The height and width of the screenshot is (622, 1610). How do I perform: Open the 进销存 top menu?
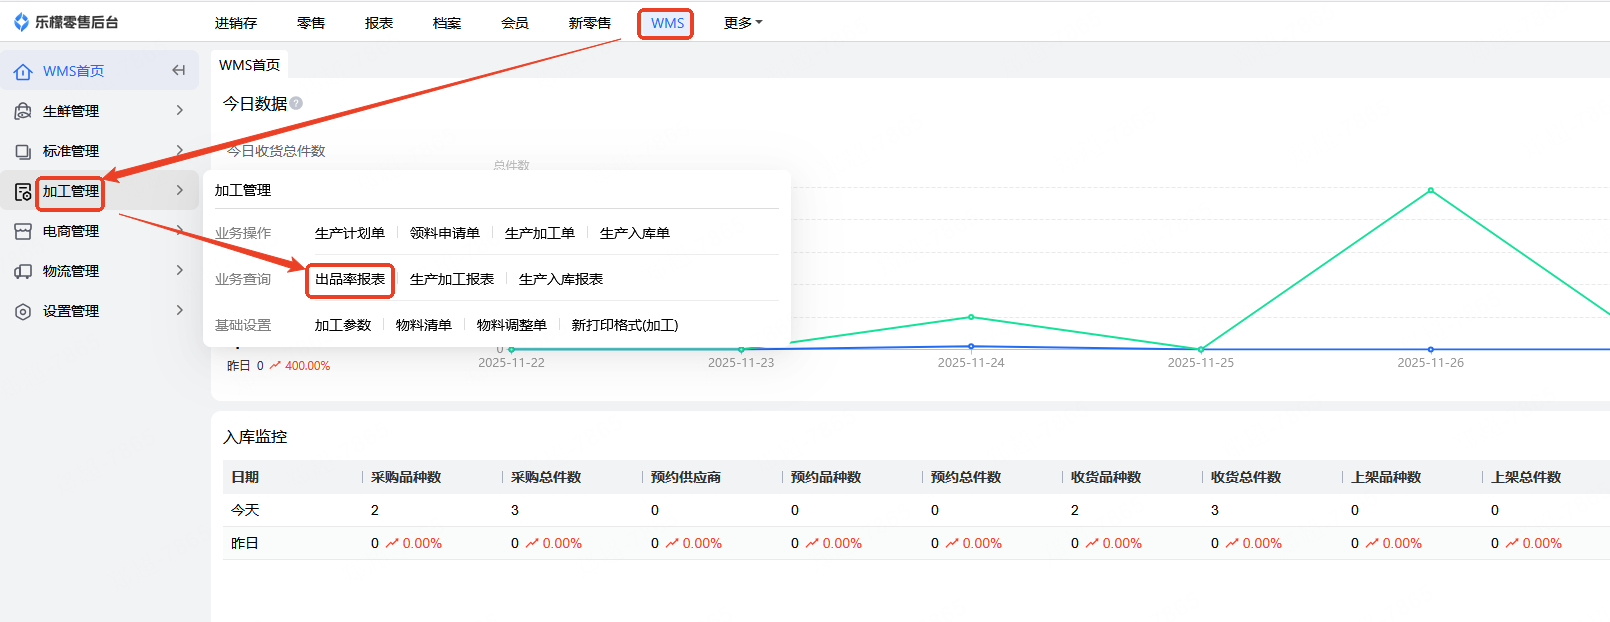[x=236, y=23]
